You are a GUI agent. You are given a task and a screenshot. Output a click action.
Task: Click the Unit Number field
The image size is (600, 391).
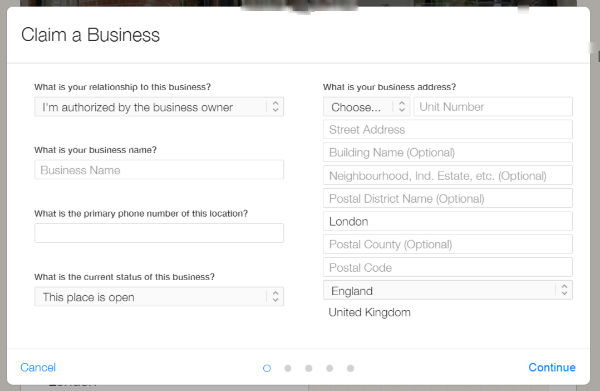(x=493, y=107)
